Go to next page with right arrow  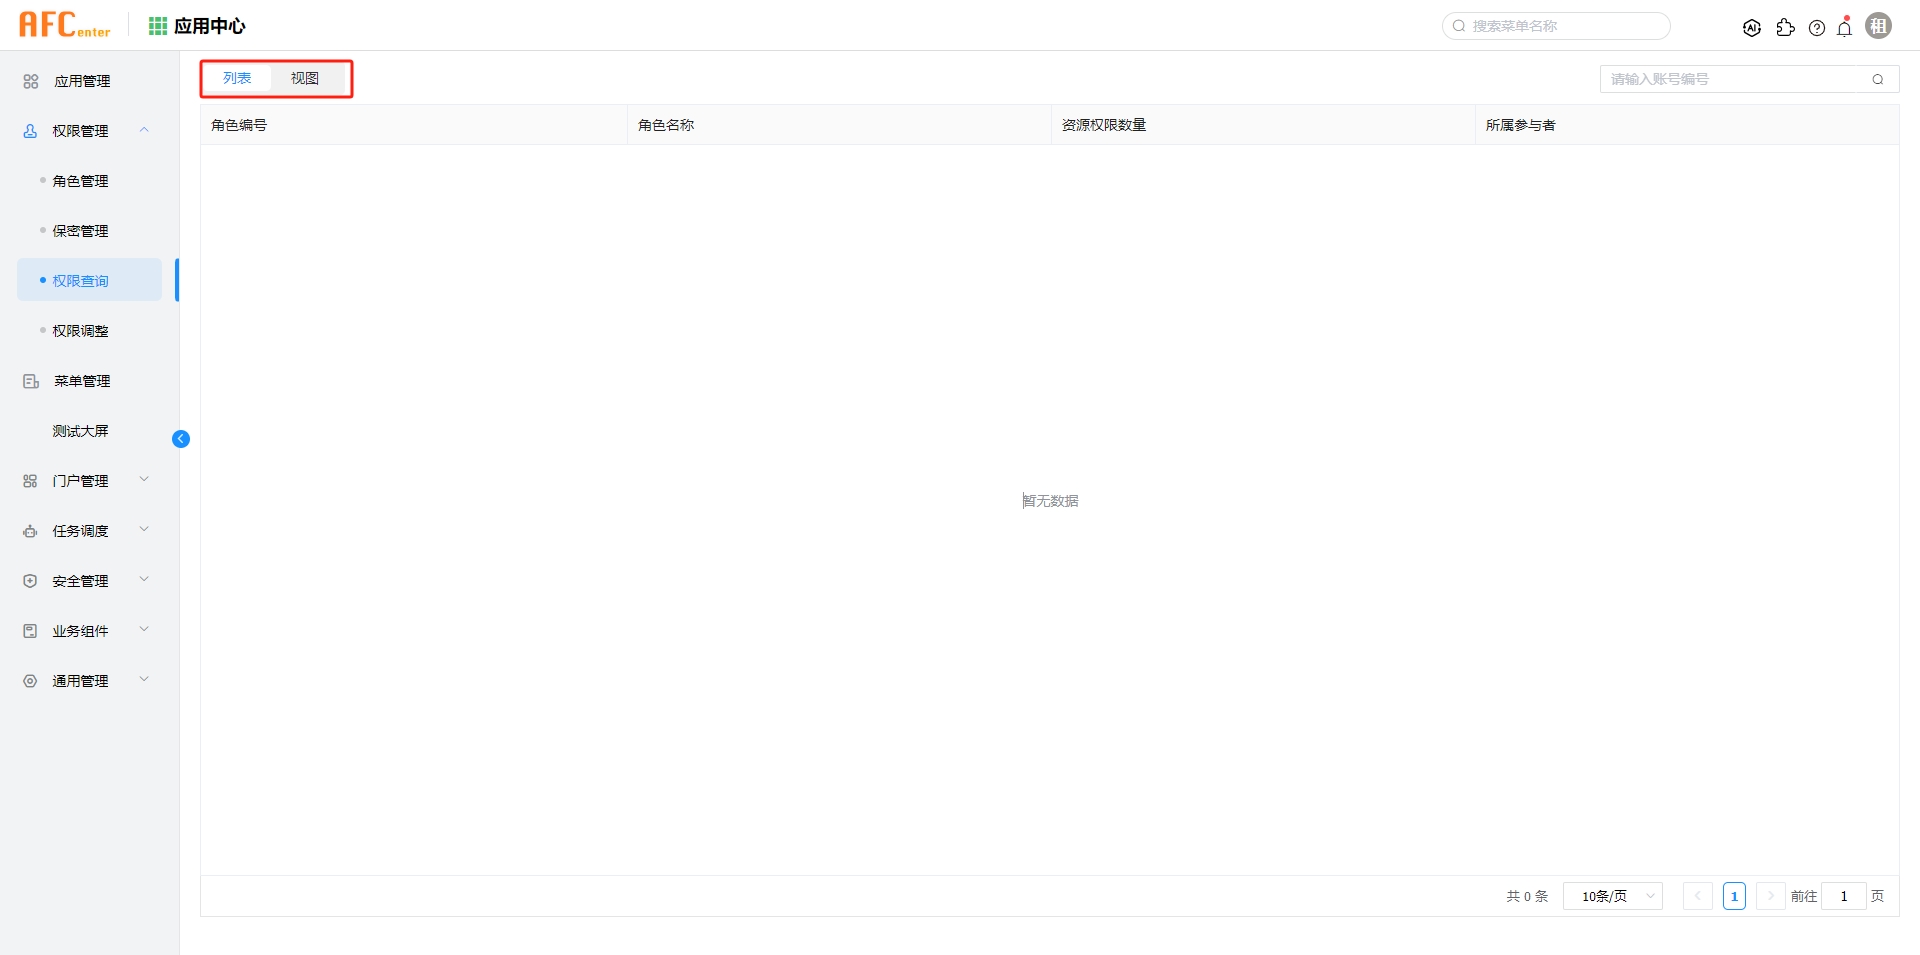1769,896
